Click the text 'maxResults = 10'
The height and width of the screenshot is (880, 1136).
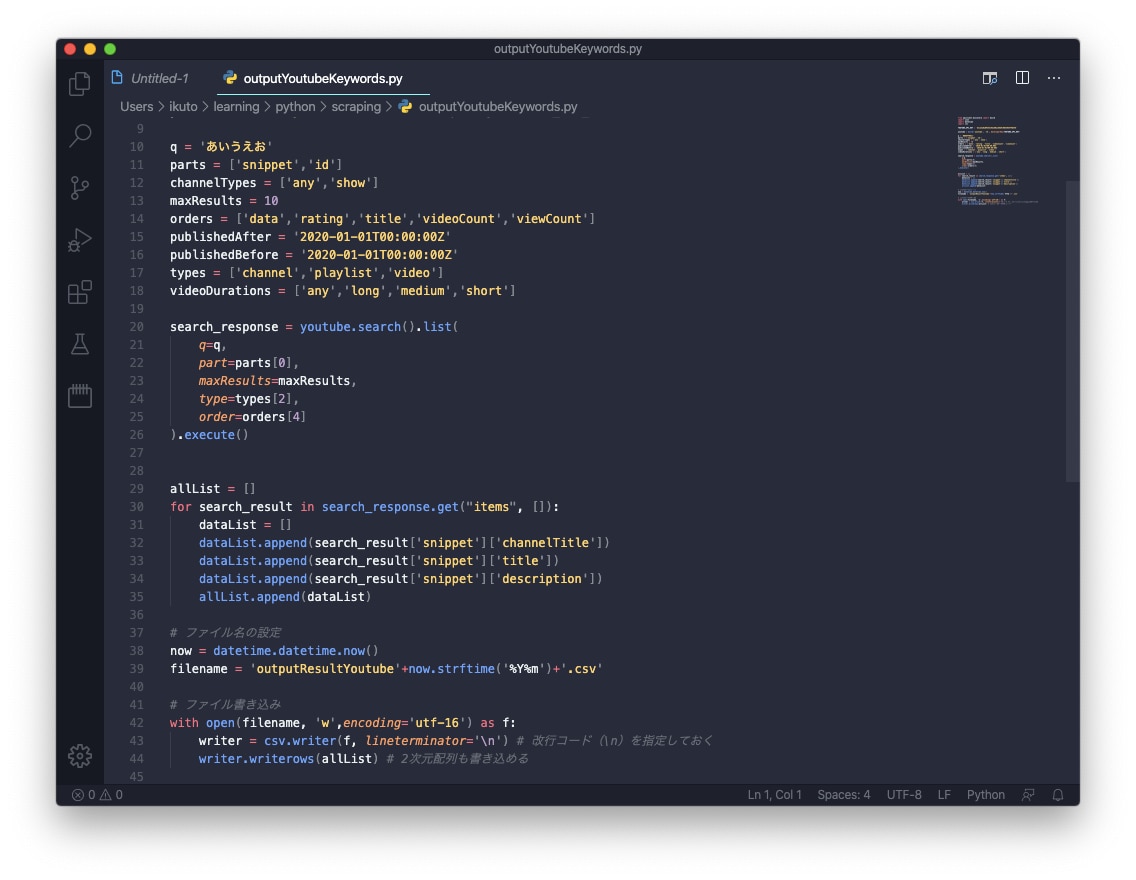[x=224, y=201]
